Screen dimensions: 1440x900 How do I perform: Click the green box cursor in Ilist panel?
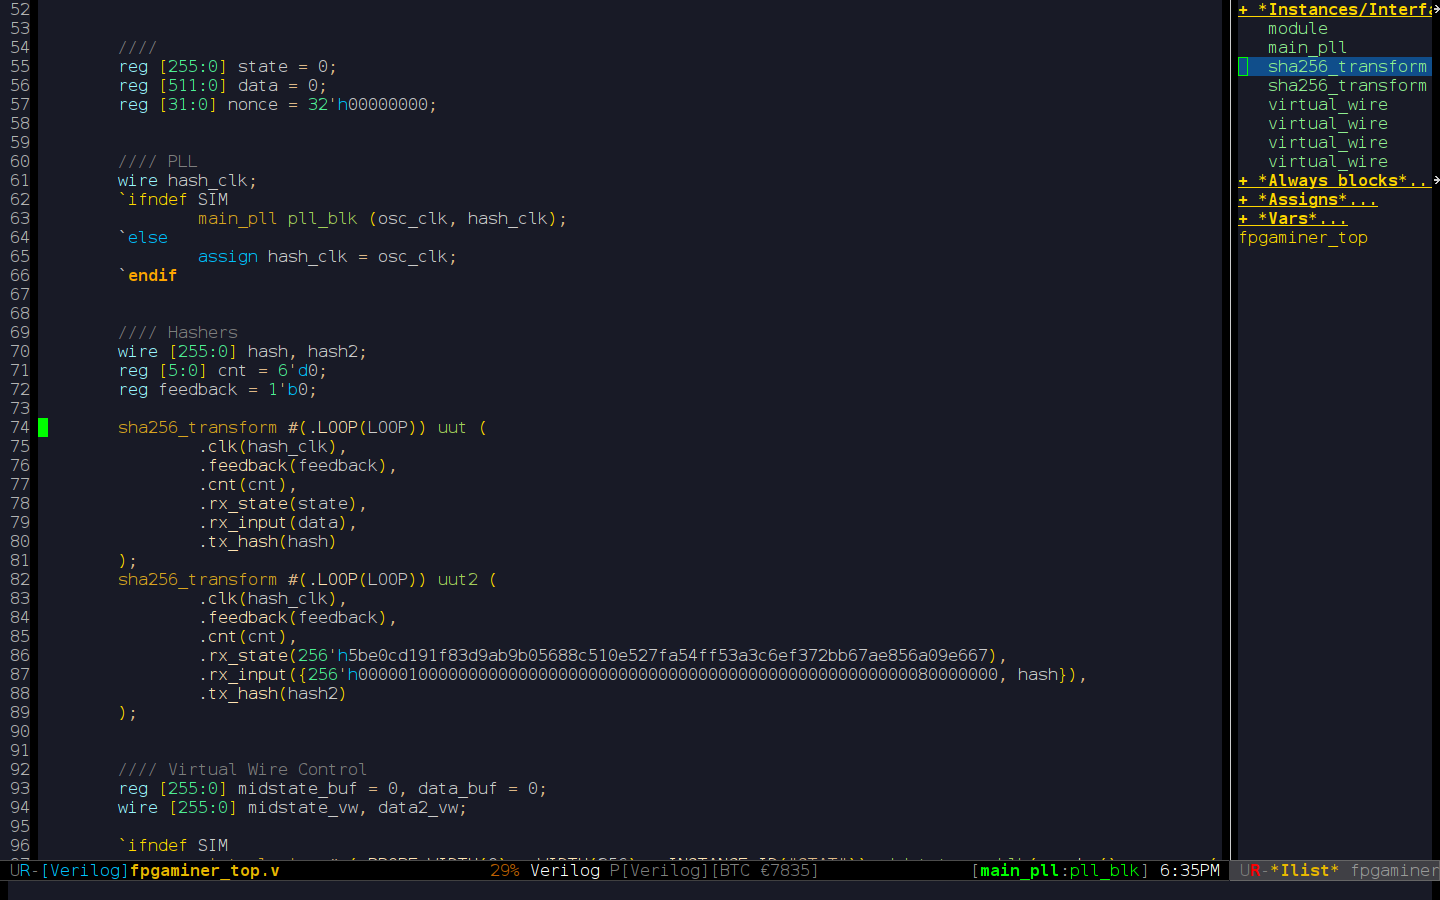1243,67
